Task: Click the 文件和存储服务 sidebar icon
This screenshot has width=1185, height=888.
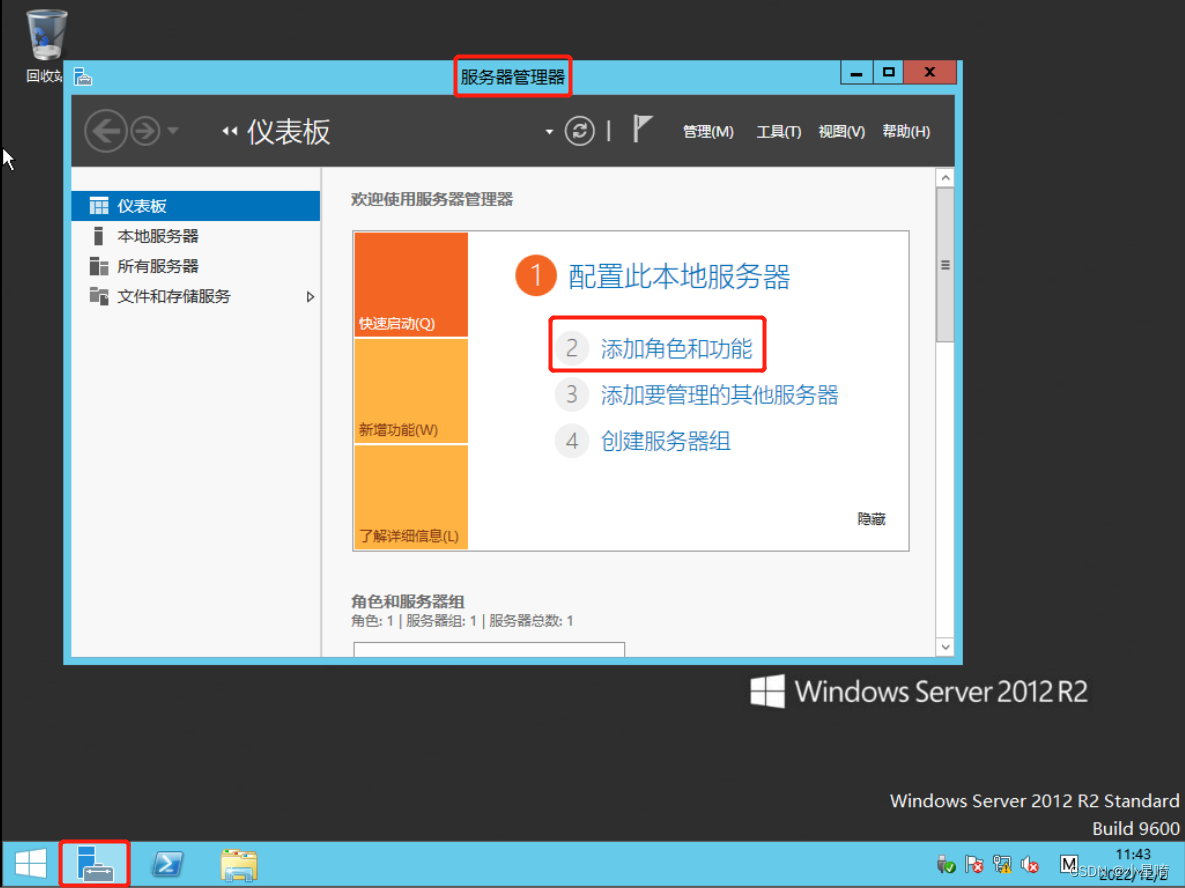Action: pos(99,295)
